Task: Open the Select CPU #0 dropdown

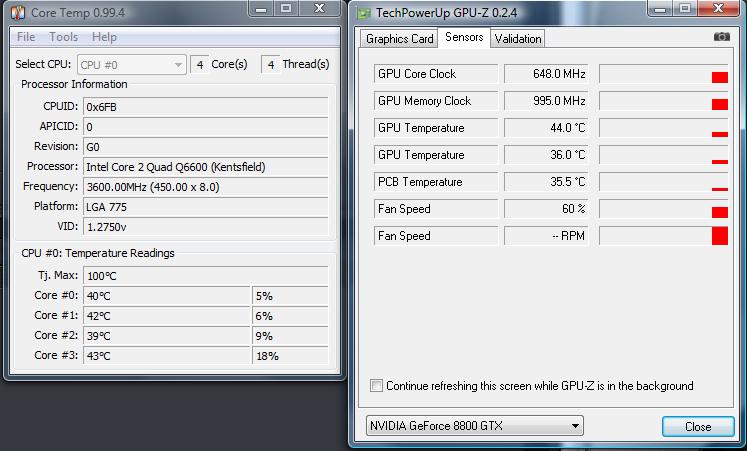Action: [131, 65]
